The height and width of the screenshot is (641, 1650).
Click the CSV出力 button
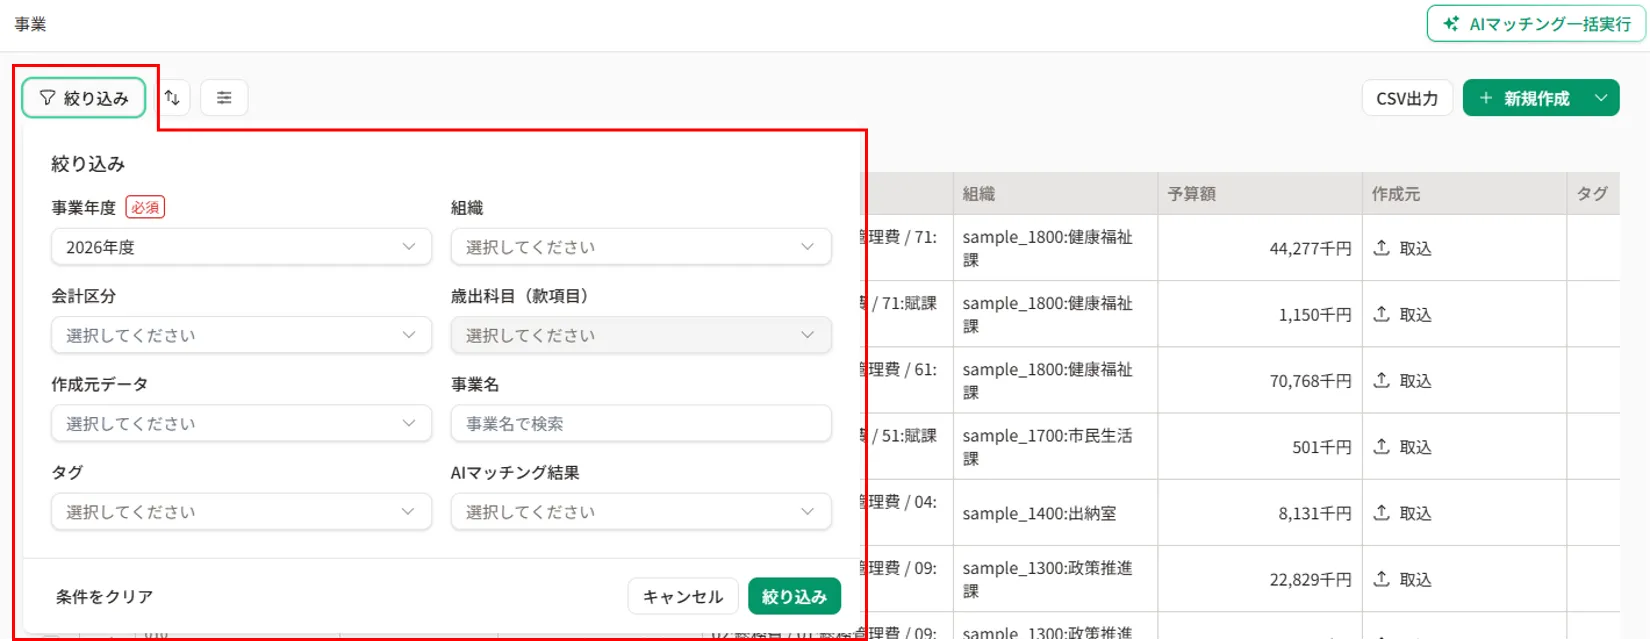(x=1407, y=98)
